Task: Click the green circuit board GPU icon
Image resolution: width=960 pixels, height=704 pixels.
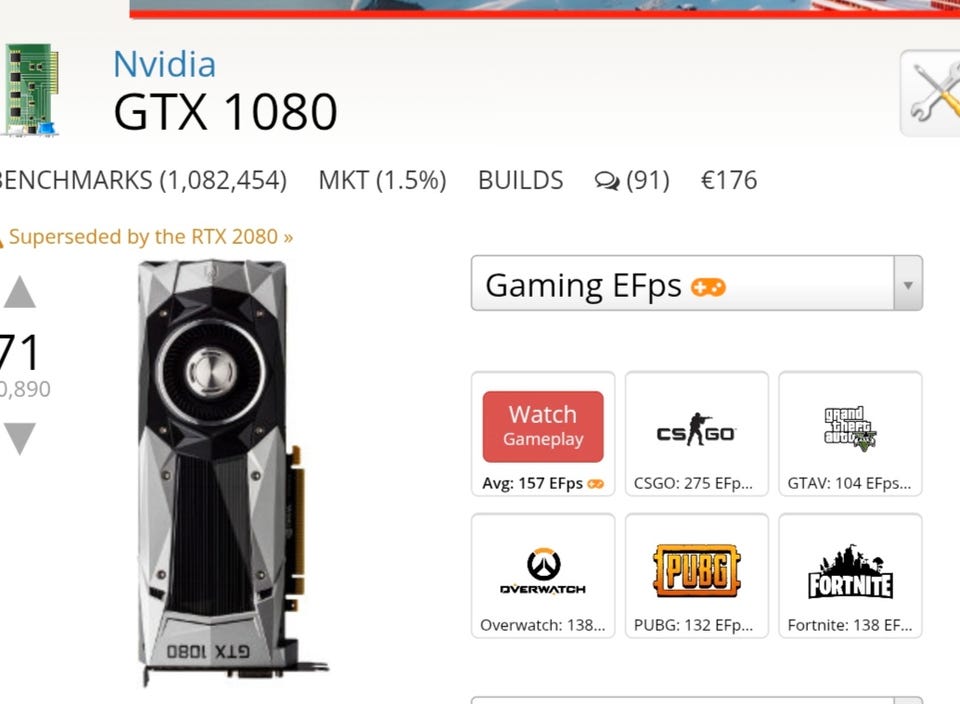Action: point(30,89)
